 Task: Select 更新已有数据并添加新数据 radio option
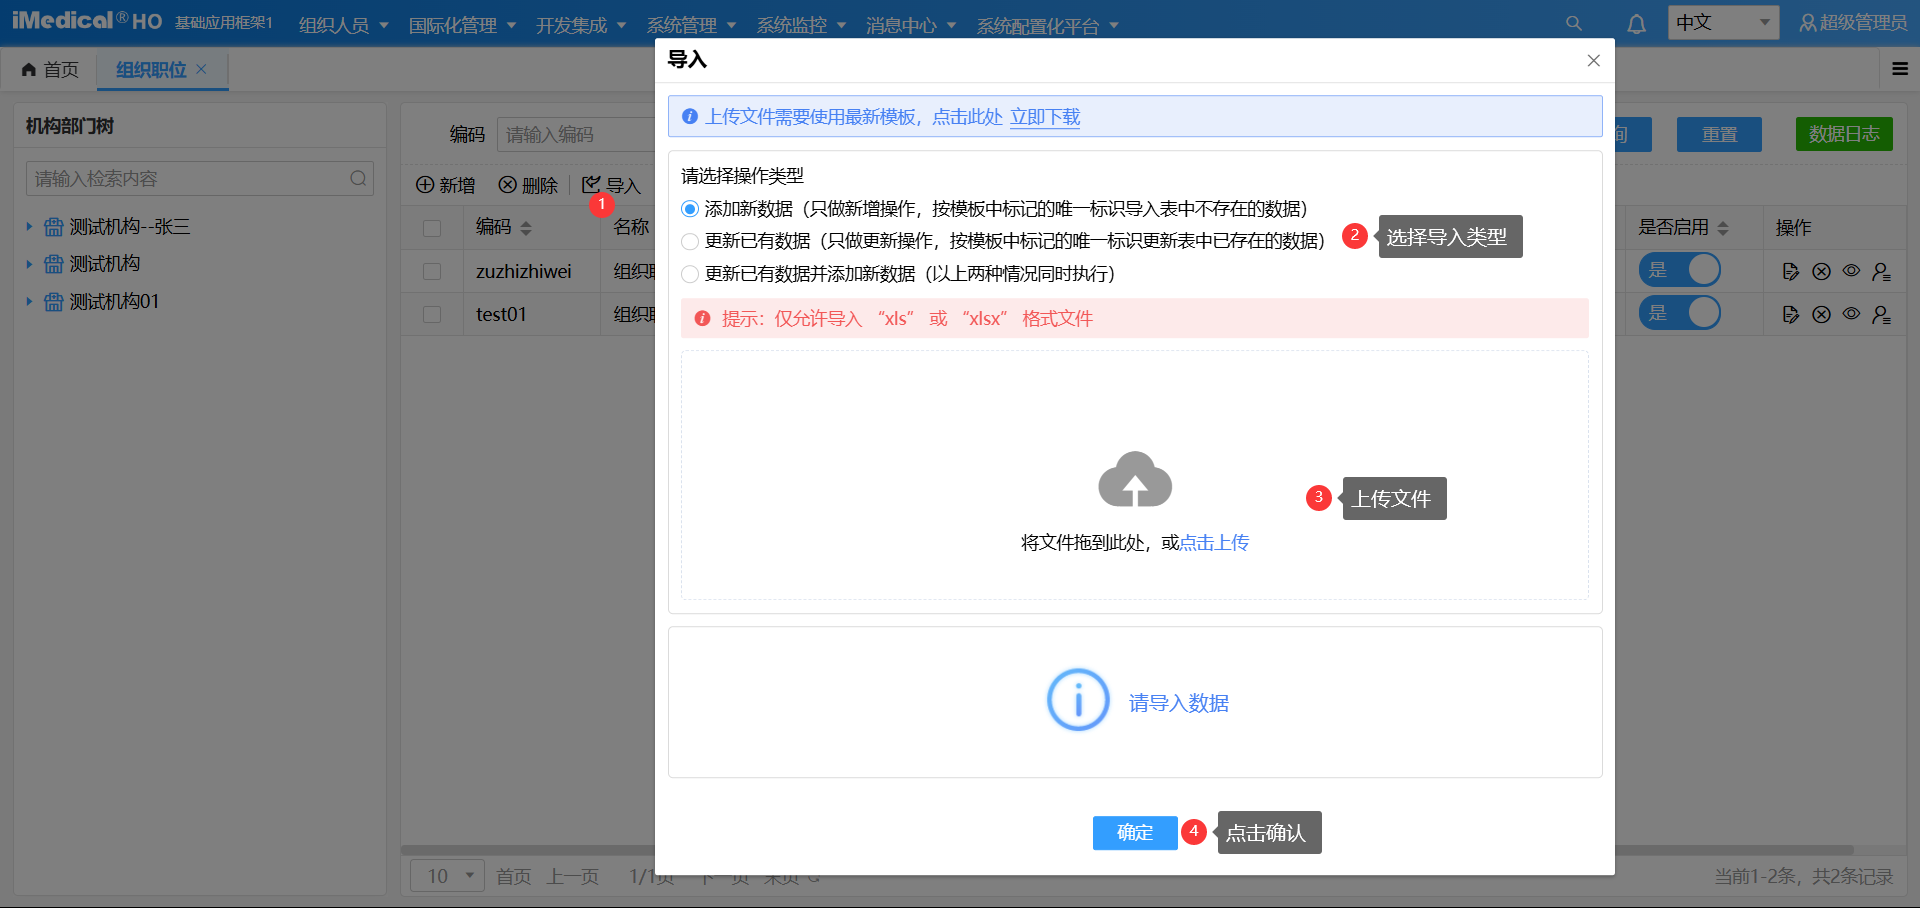[x=690, y=274]
